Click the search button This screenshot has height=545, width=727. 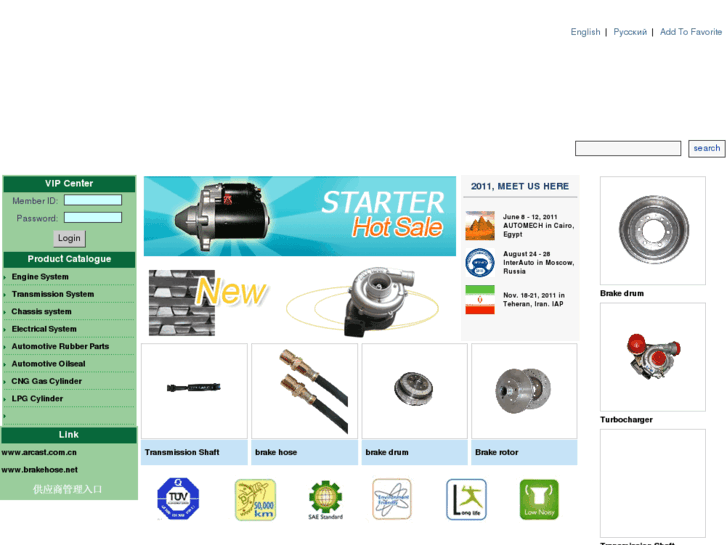(x=707, y=148)
